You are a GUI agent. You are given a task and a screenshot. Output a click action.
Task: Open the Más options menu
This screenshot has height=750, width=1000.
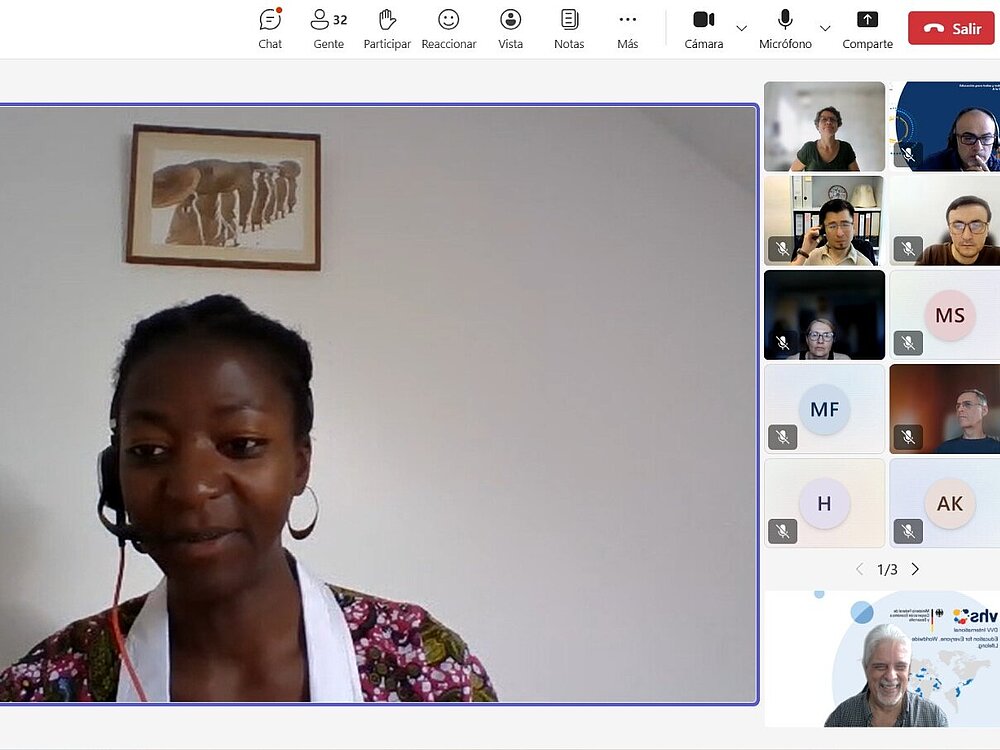pyautogui.click(x=628, y=28)
